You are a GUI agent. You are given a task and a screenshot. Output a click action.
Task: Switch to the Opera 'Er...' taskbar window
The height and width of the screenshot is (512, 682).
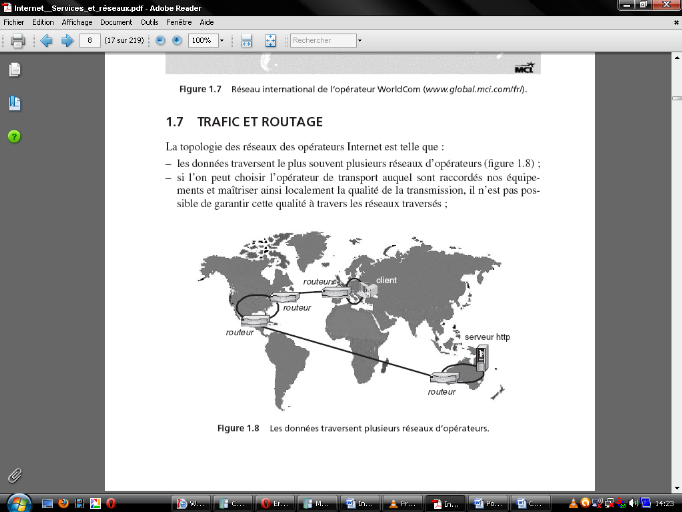tap(275, 504)
